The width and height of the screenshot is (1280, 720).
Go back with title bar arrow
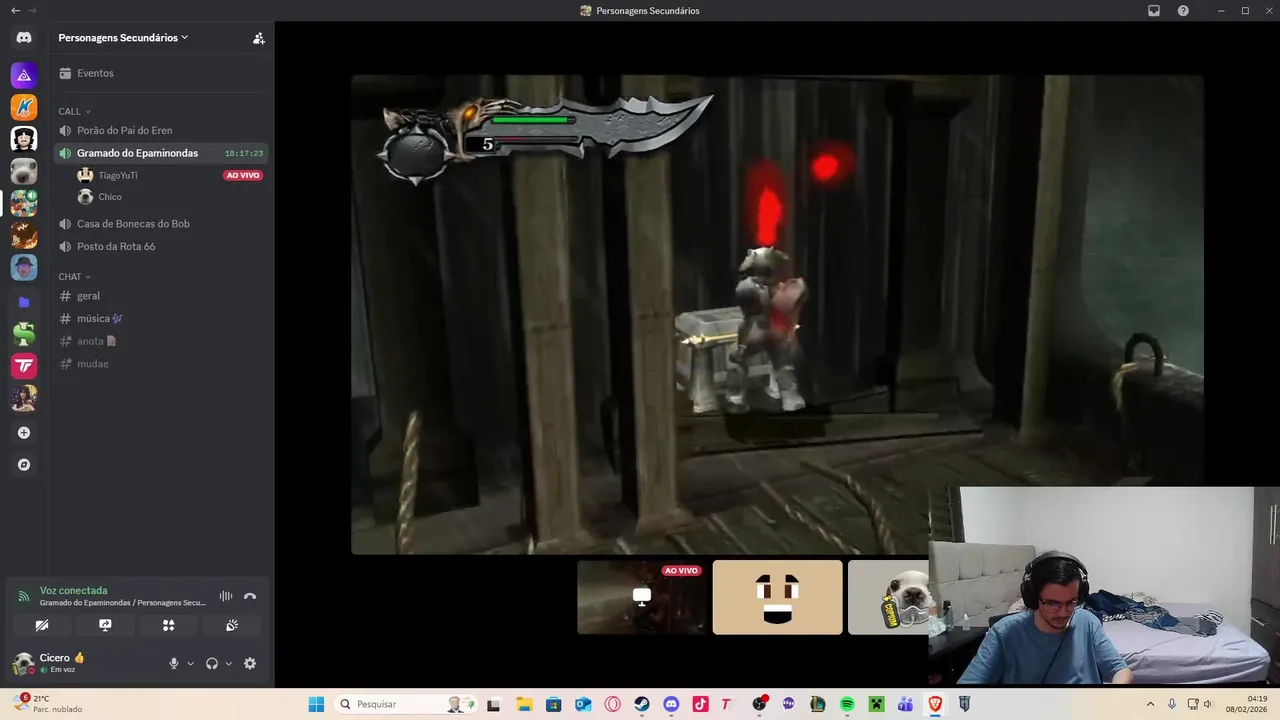pyautogui.click(x=15, y=10)
